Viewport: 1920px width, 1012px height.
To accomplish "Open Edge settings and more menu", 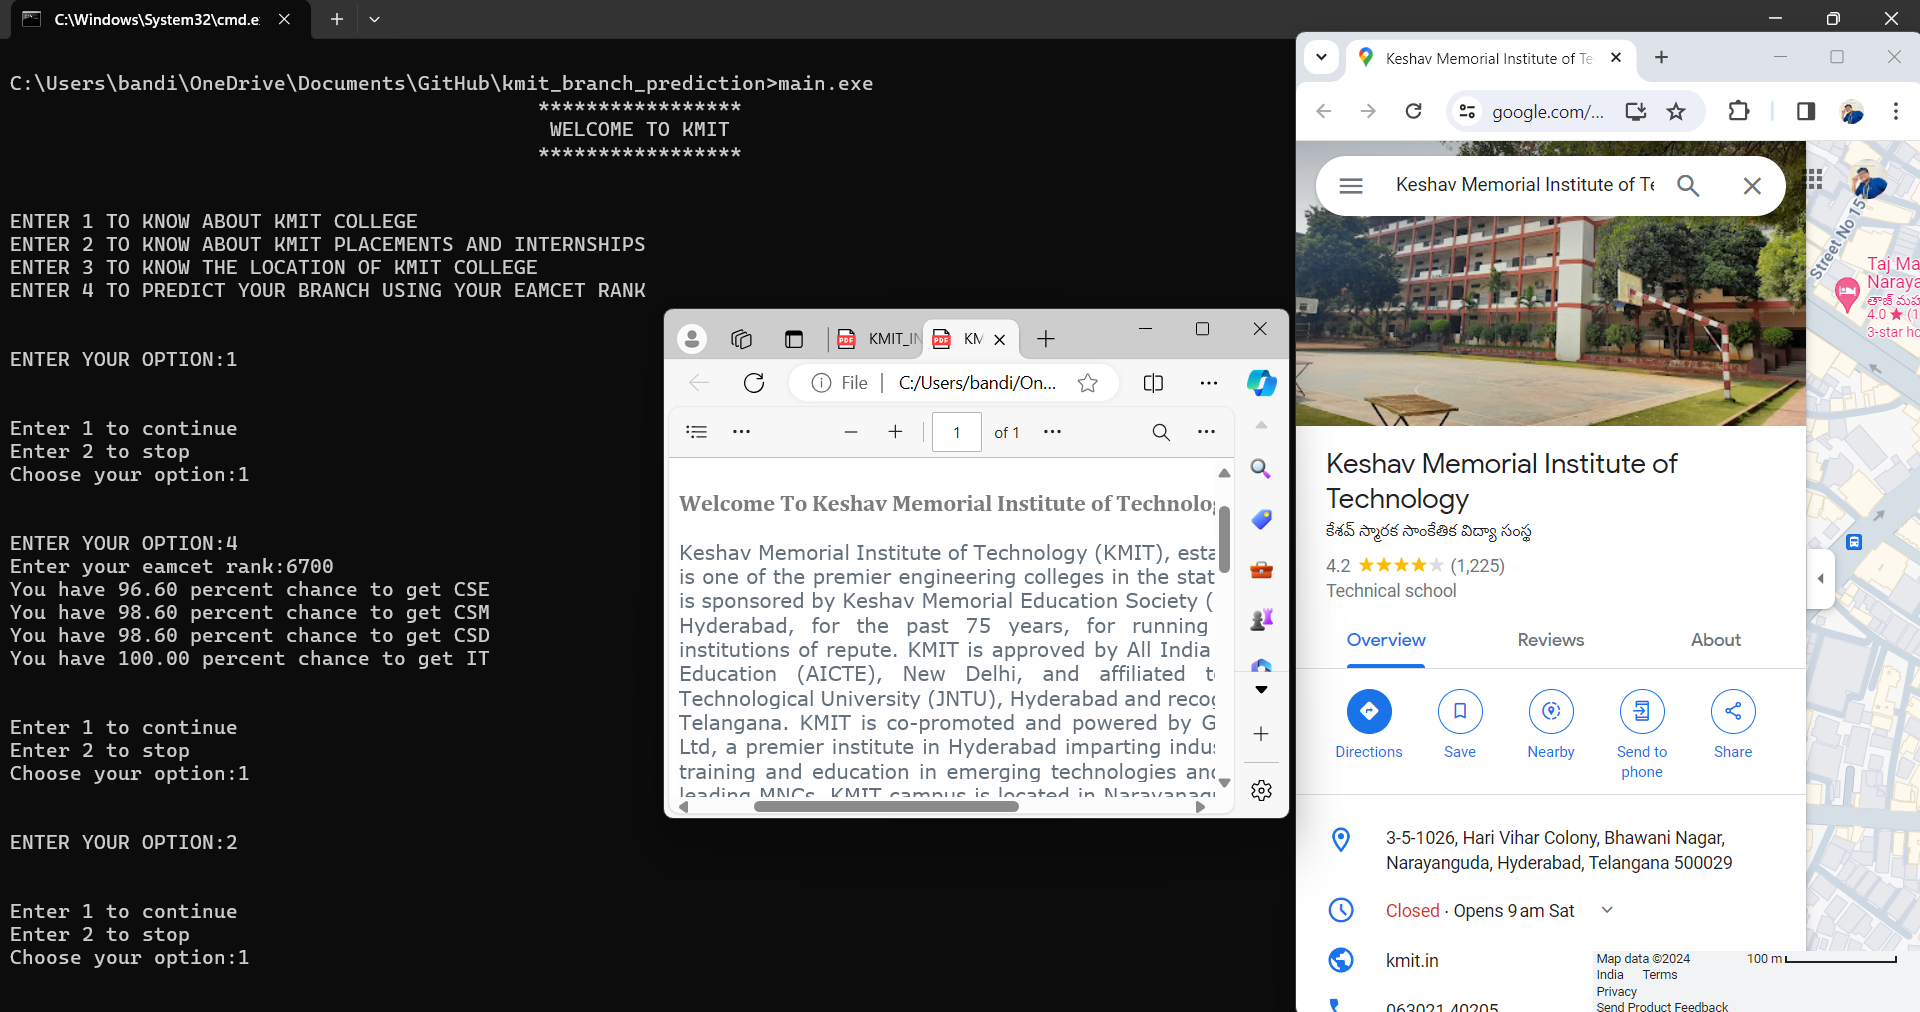I will pos(1209,383).
